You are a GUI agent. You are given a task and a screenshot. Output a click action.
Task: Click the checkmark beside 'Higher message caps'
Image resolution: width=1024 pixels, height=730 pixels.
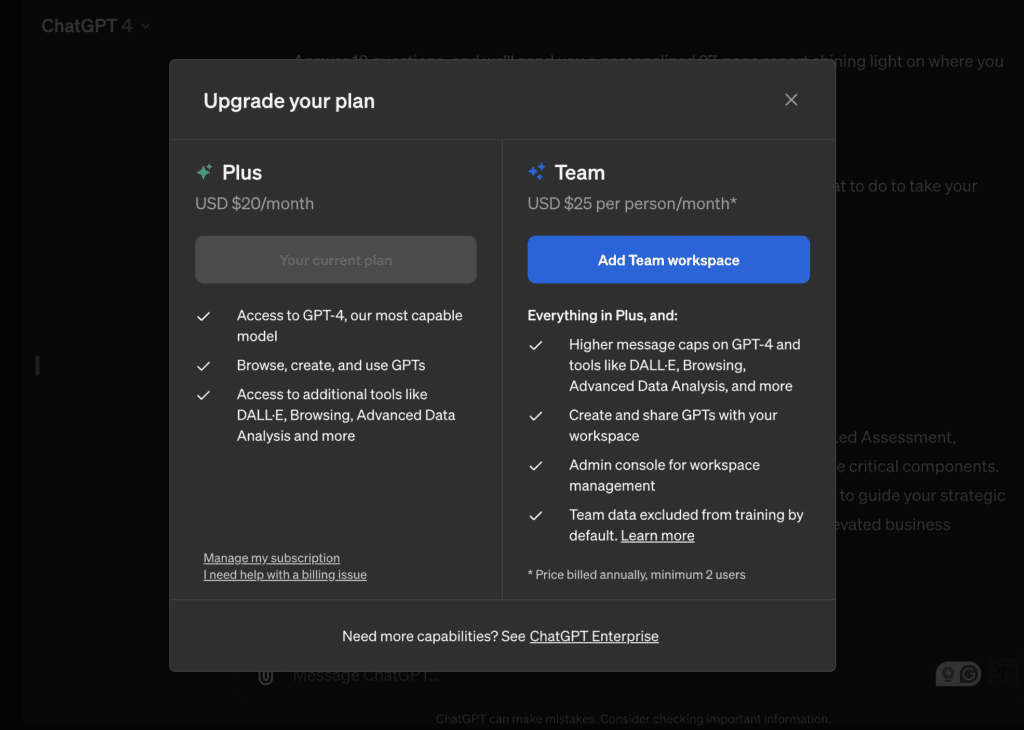(536, 344)
